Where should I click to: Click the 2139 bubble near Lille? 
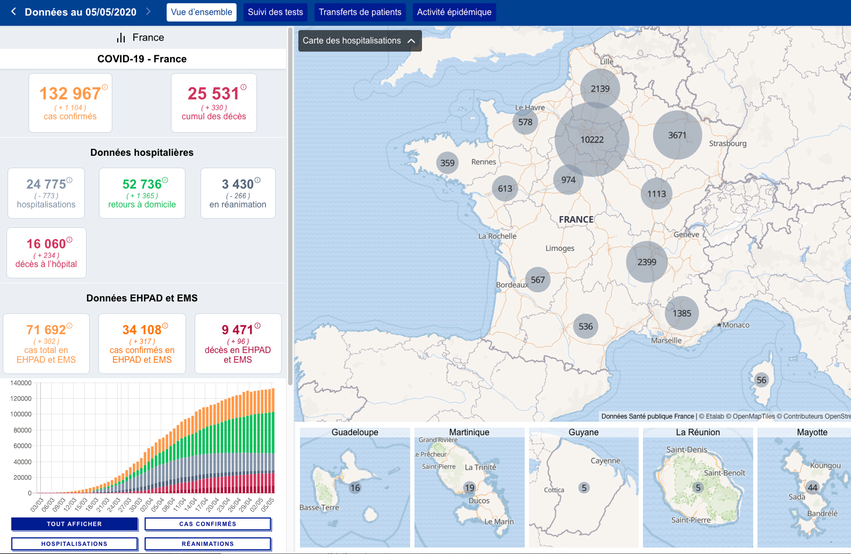coord(600,88)
